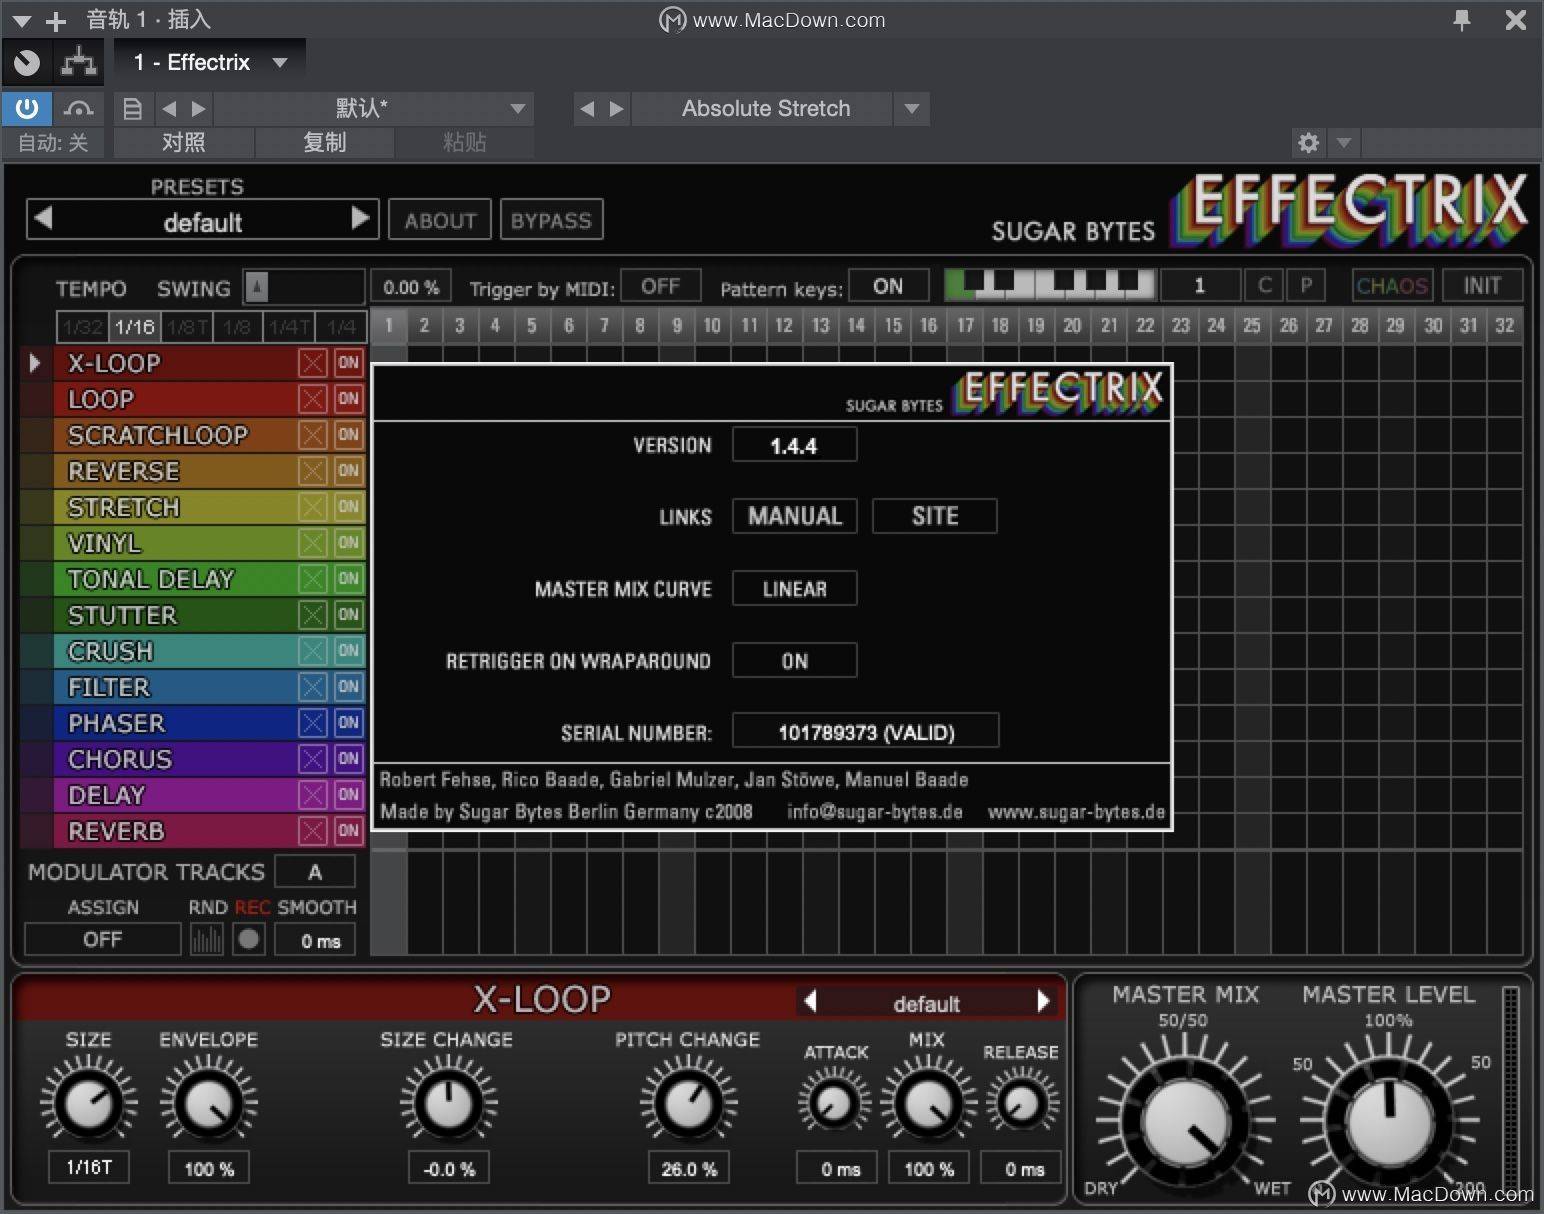The height and width of the screenshot is (1214, 1544).
Task: Open the settings gear icon
Action: coord(1308,143)
